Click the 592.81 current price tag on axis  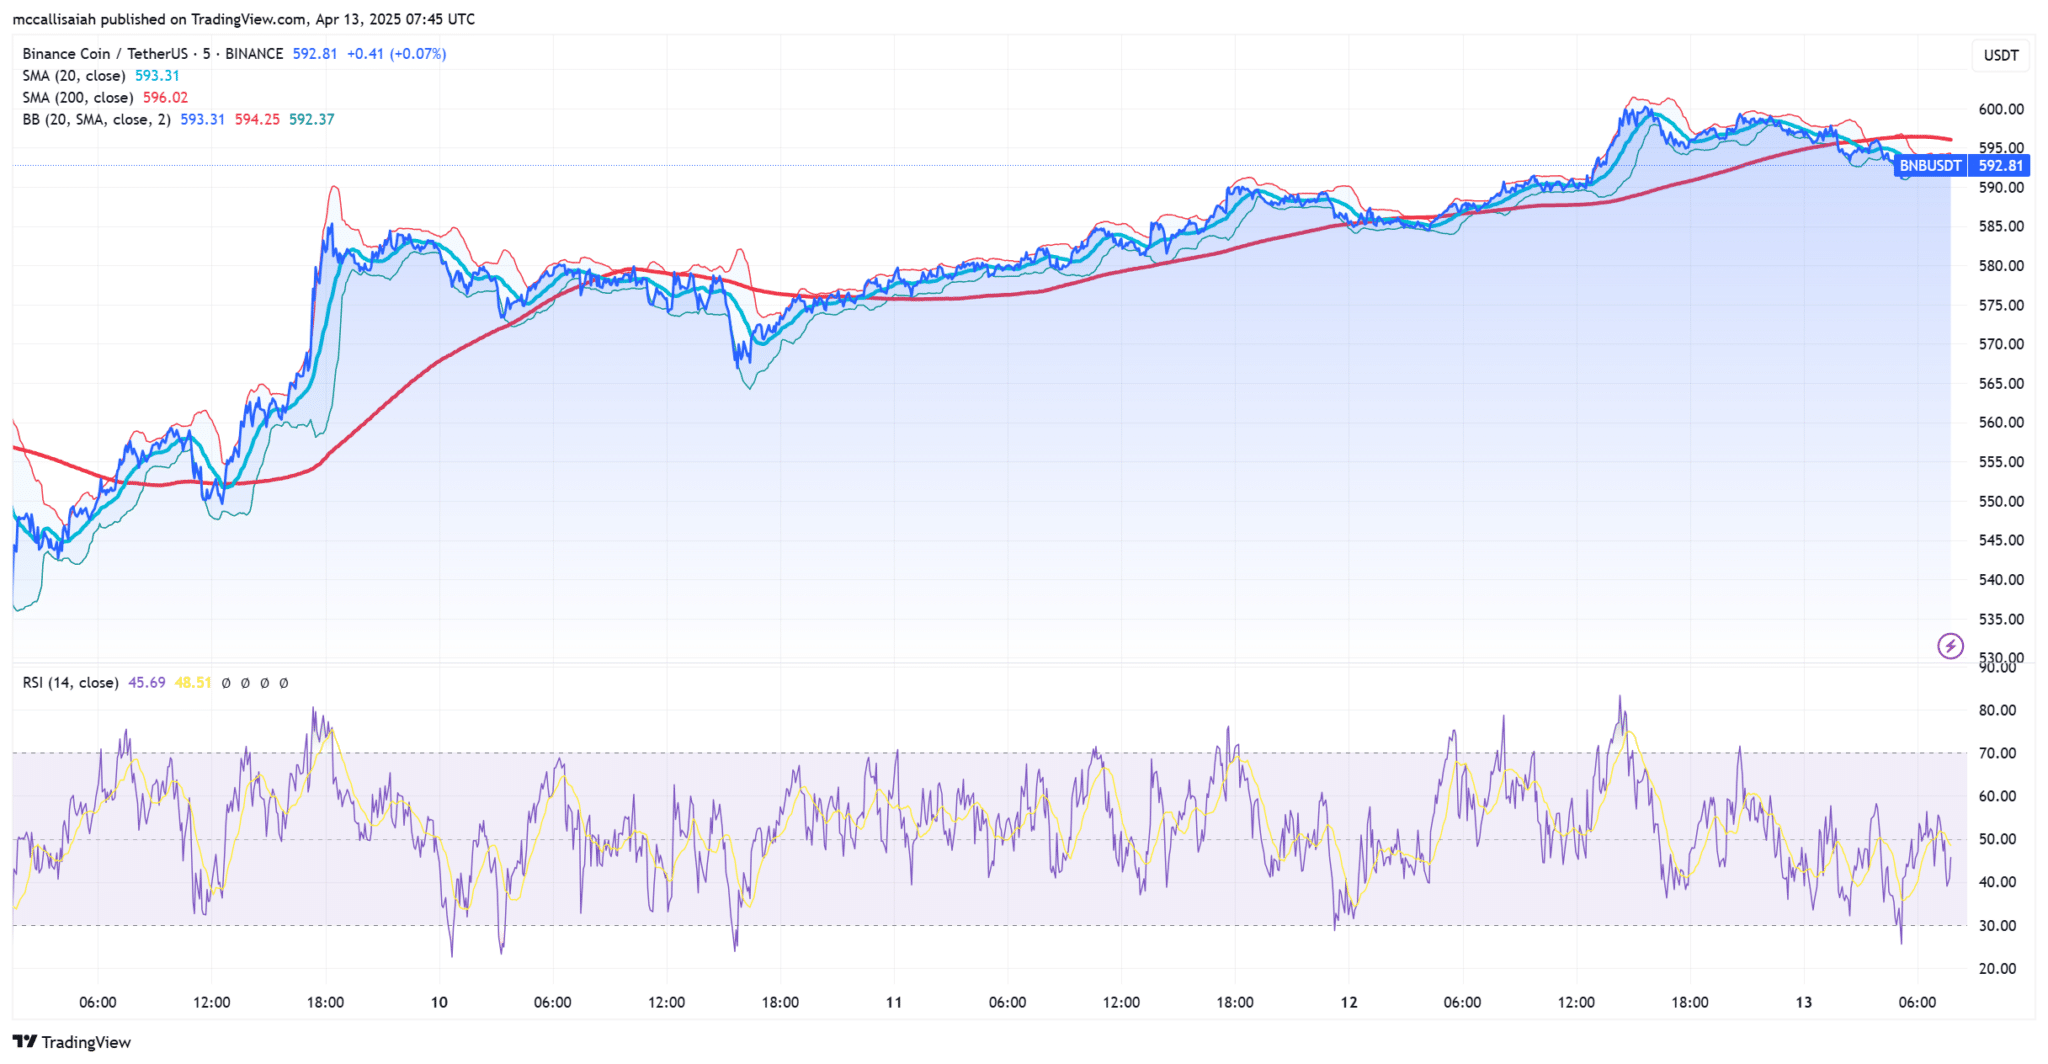(x=2001, y=166)
